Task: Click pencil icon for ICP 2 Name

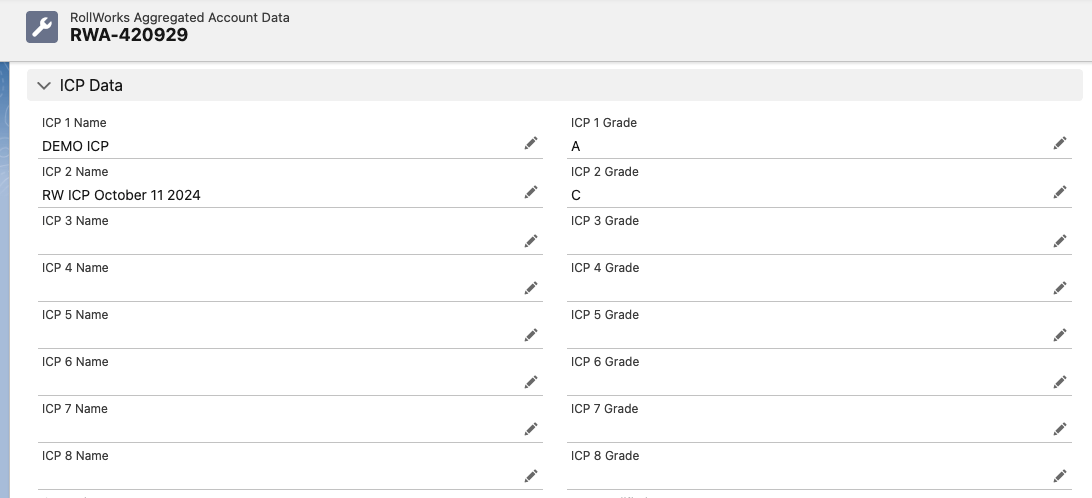Action: 531,192
